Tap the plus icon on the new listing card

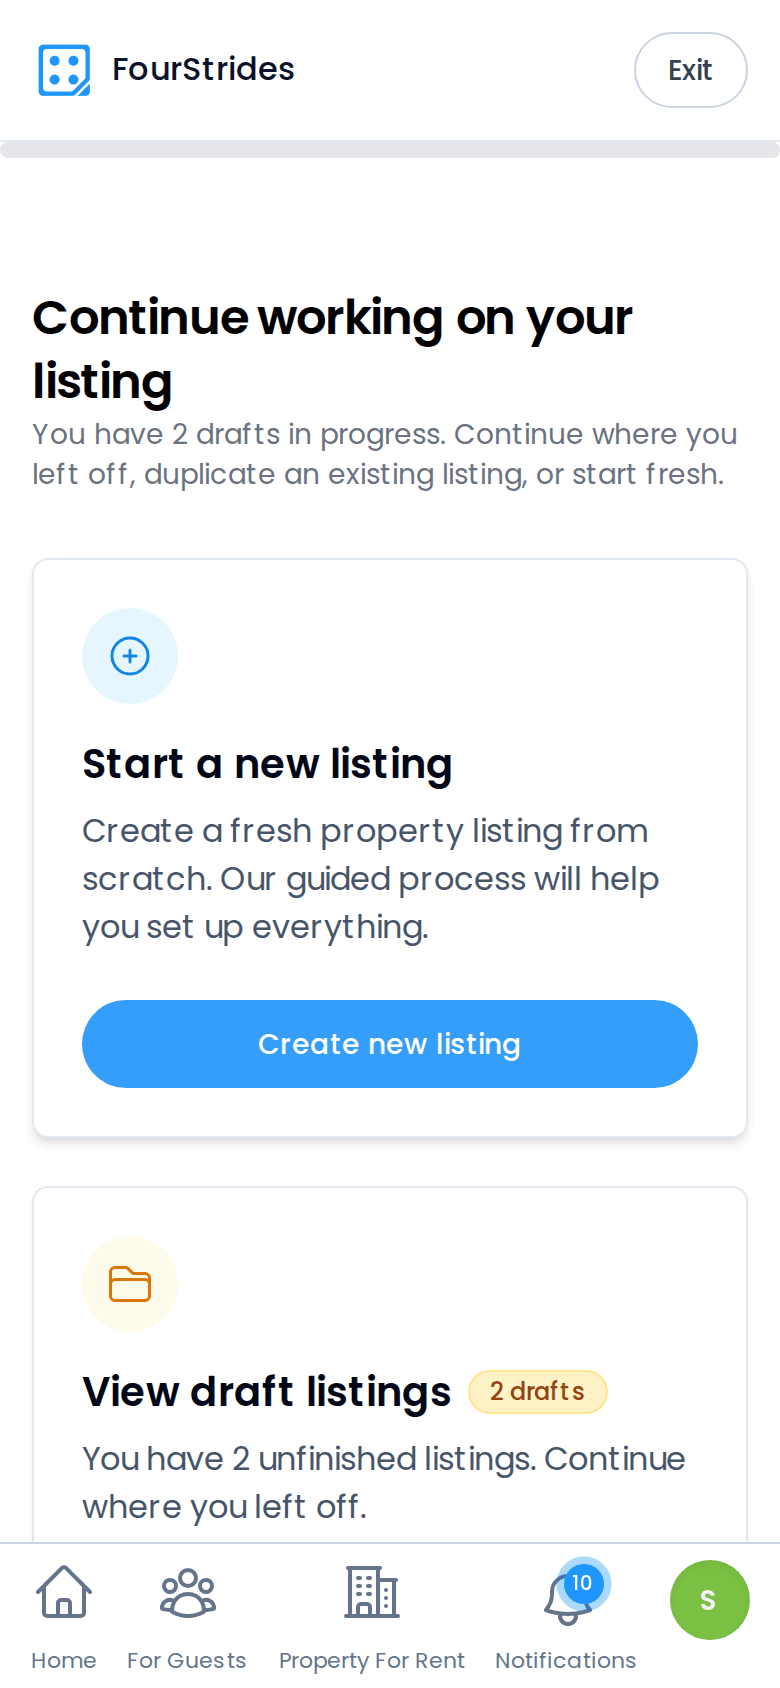coord(130,656)
